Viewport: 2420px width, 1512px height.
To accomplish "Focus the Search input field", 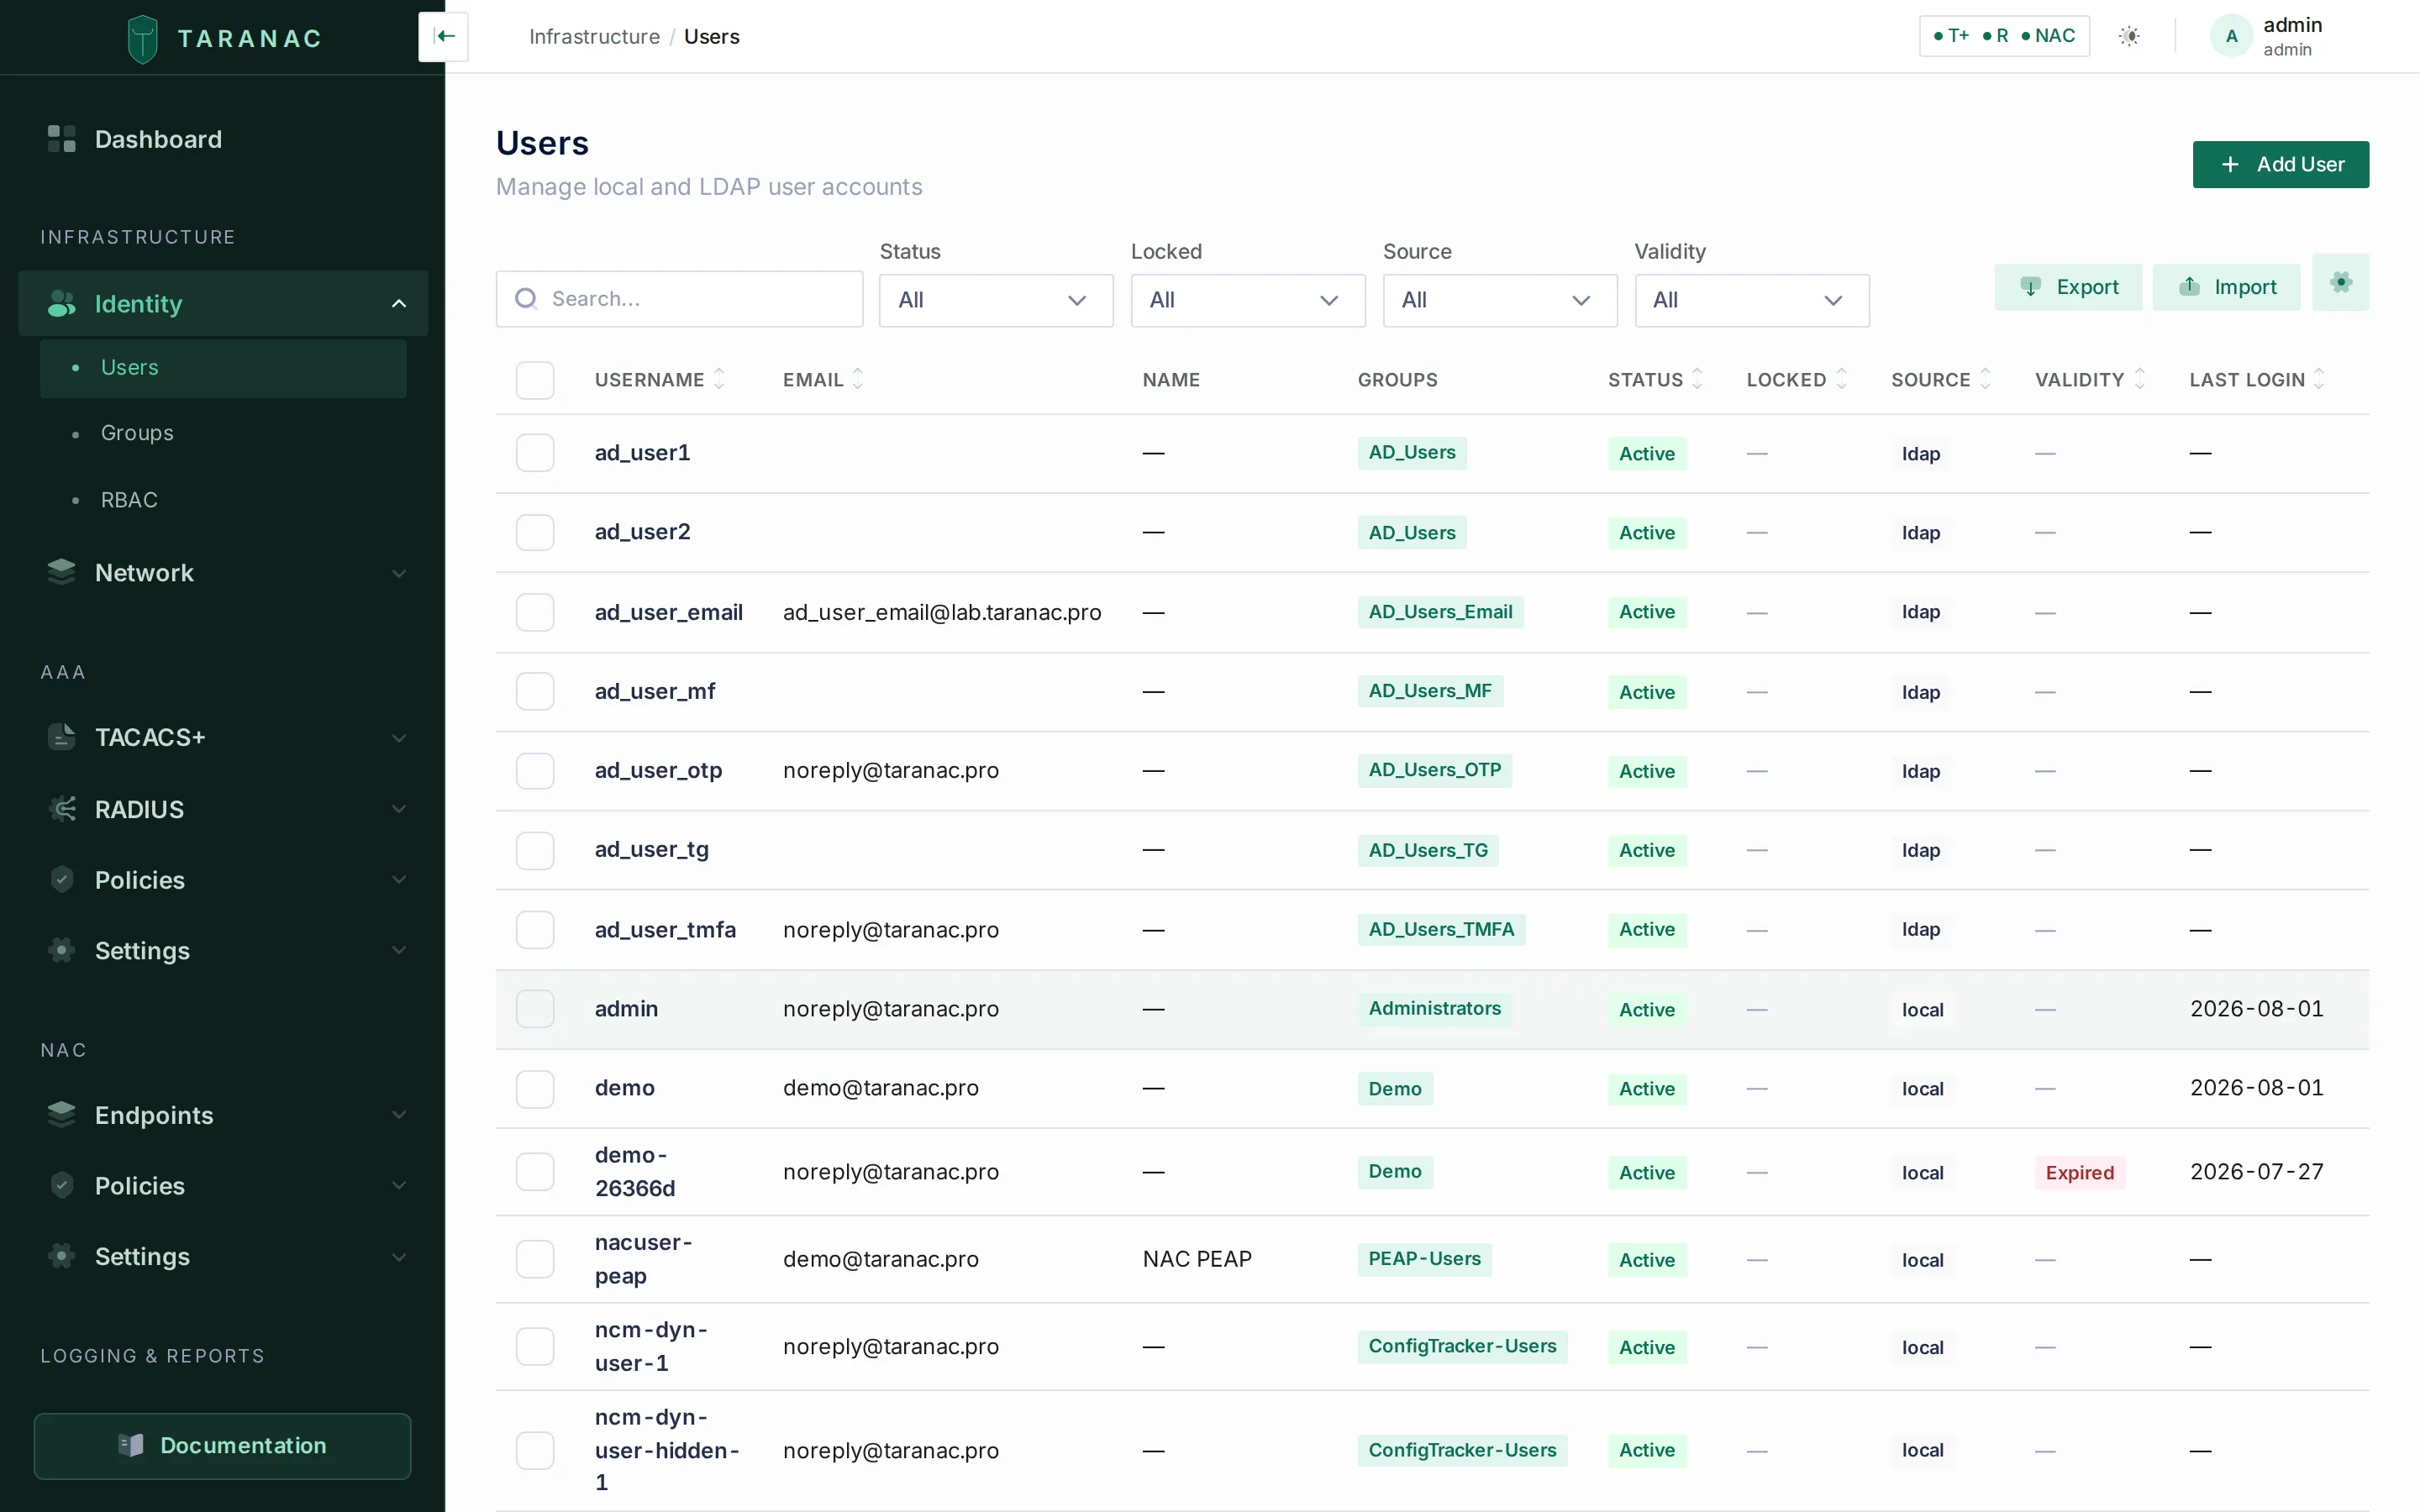I will pos(679,299).
